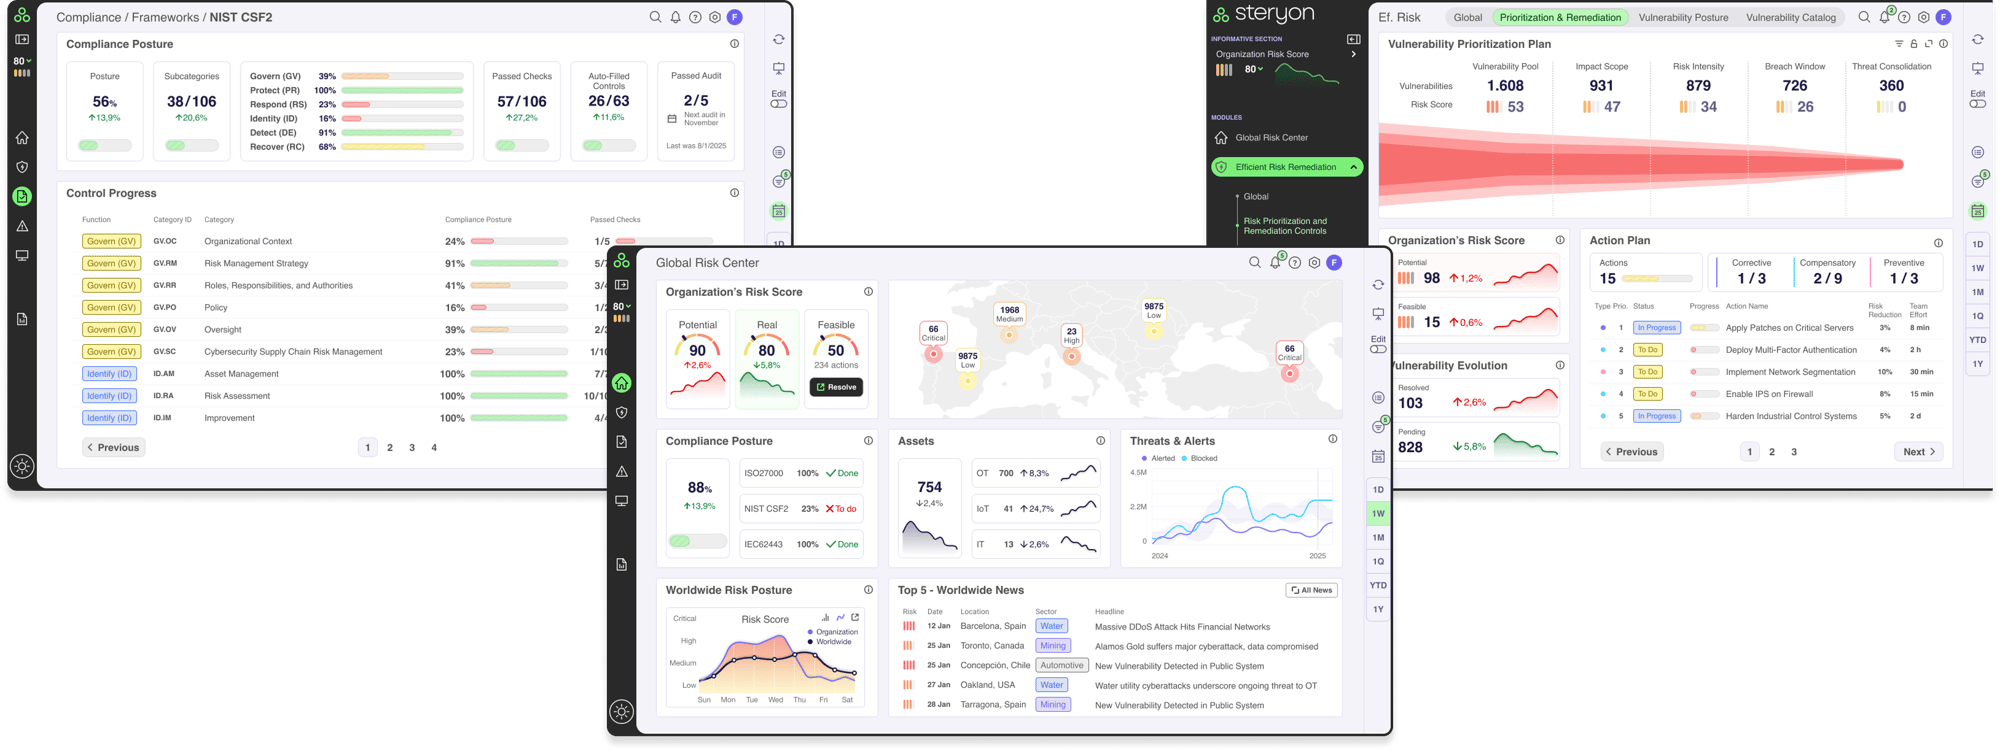The width and height of the screenshot is (2000, 754).
Task: Open search in the Global Risk Center window
Action: coord(1254,263)
